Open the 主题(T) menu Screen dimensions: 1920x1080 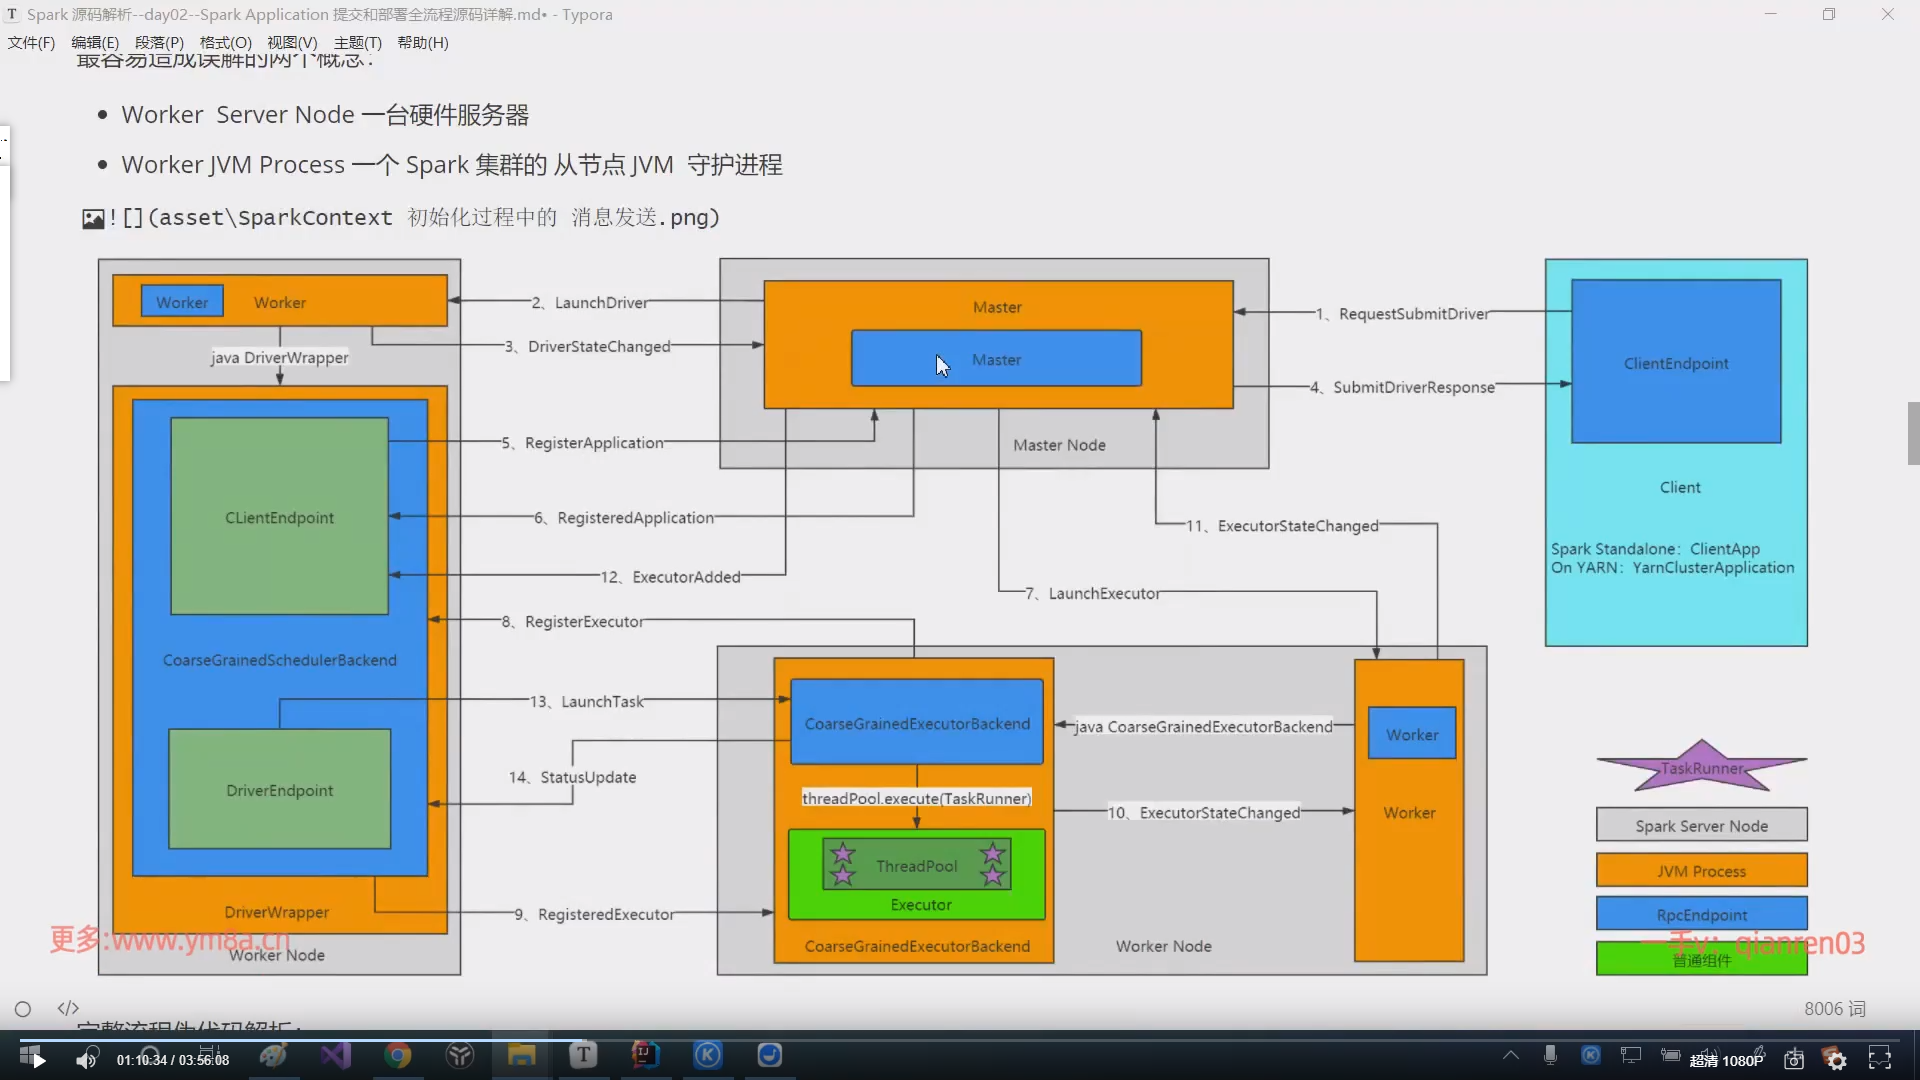click(357, 43)
